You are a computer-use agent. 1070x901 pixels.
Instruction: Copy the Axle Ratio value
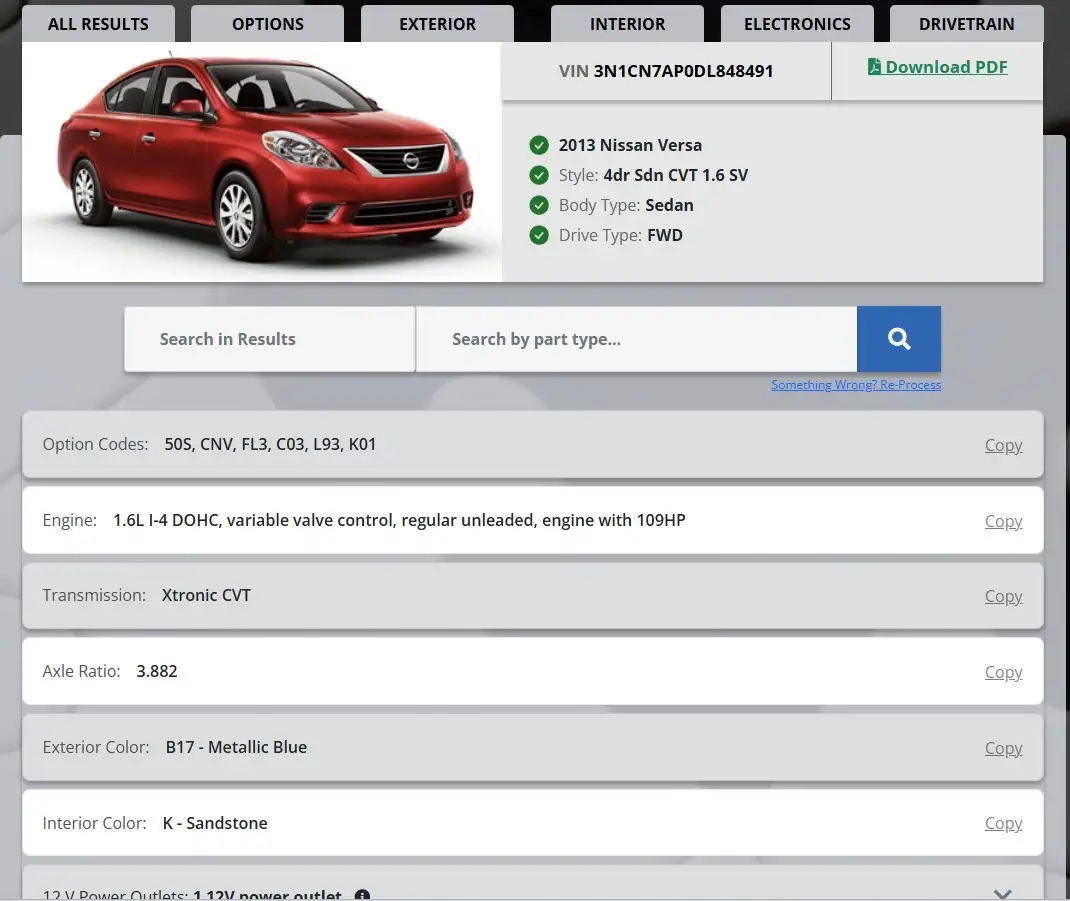click(1003, 672)
